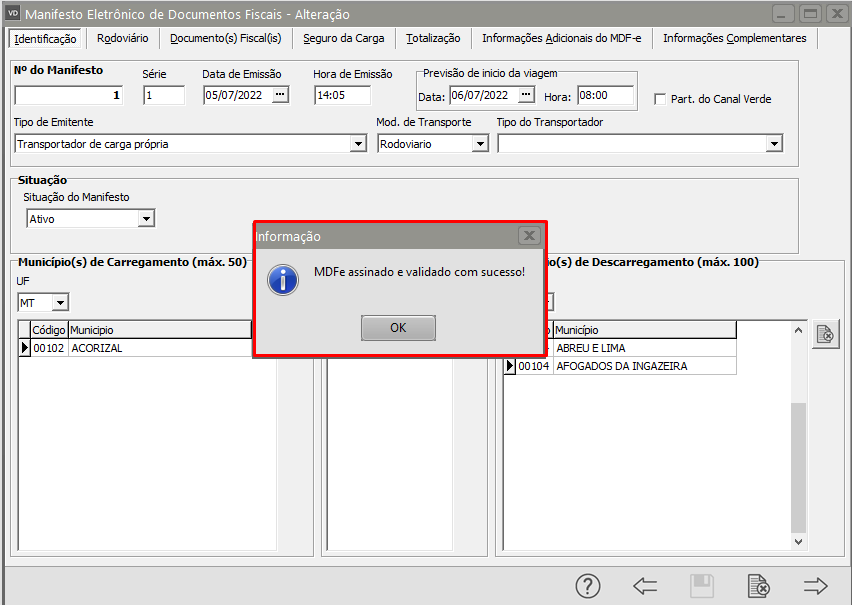The image size is (852, 605).
Task: Click the VD application icon in title bar
Action: 13,13
